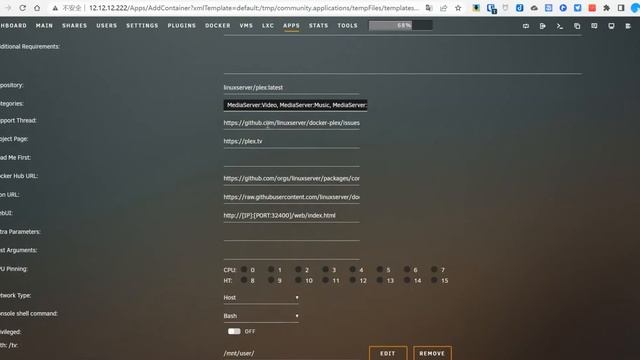
Task: Bookmark this page with the star icon
Action: coord(458,8)
